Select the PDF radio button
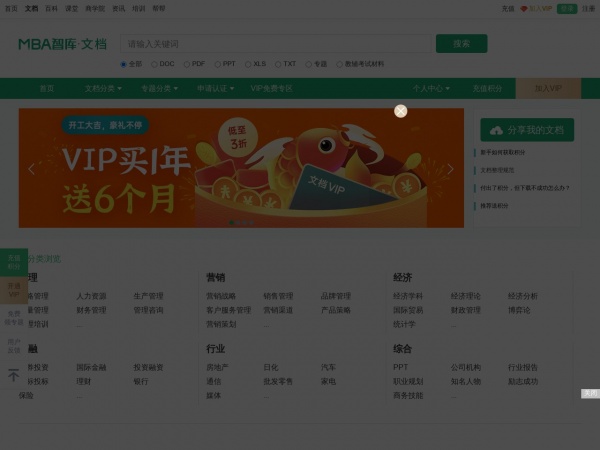 pos(186,64)
